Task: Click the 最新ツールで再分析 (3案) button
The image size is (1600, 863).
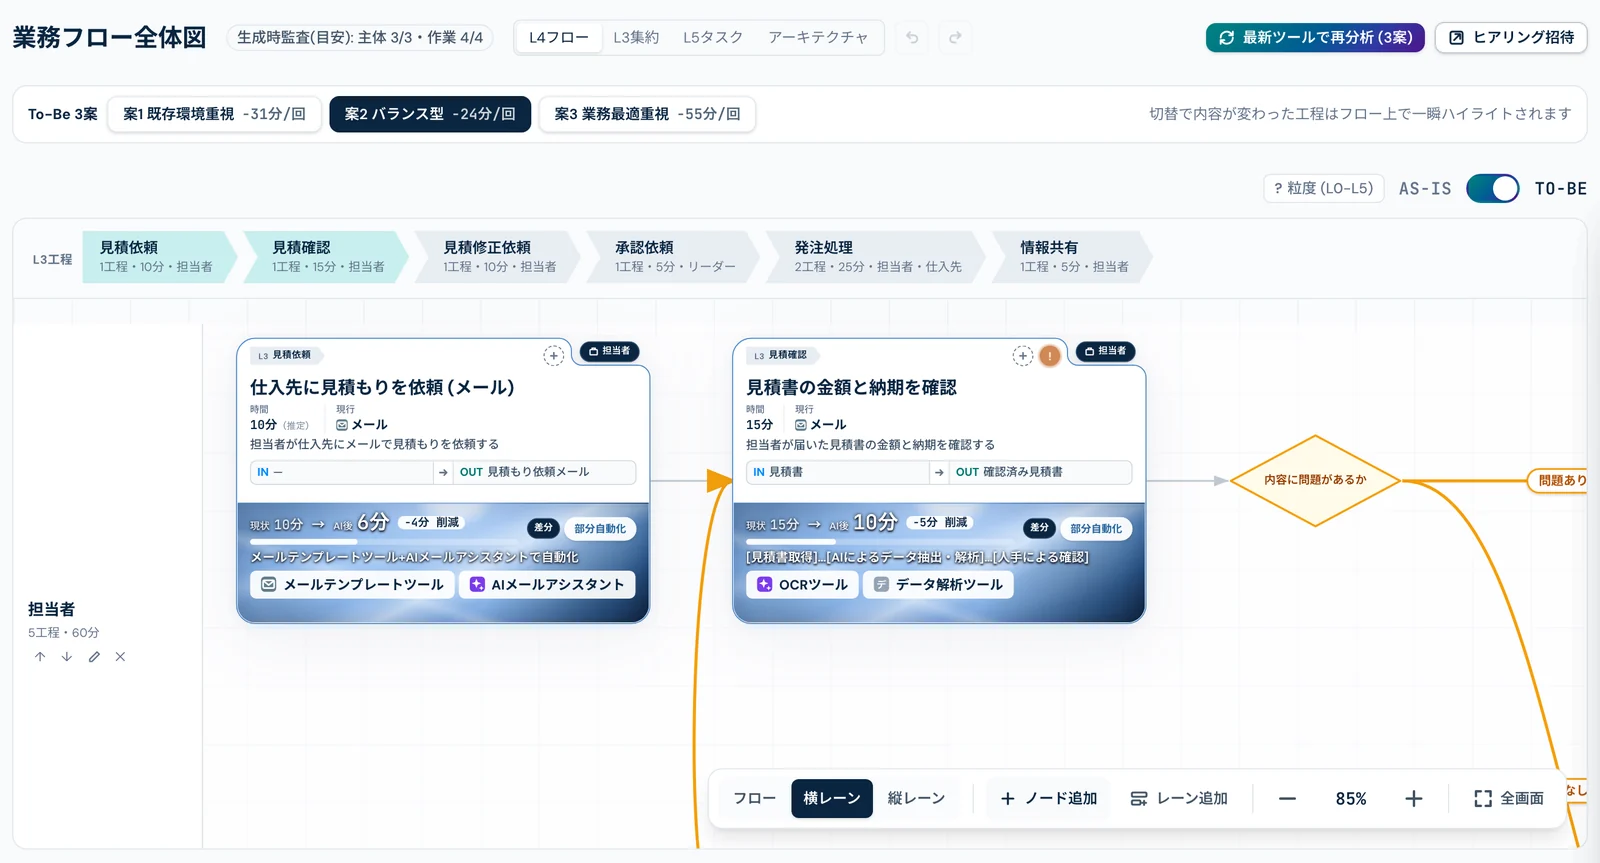Action: (1315, 38)
